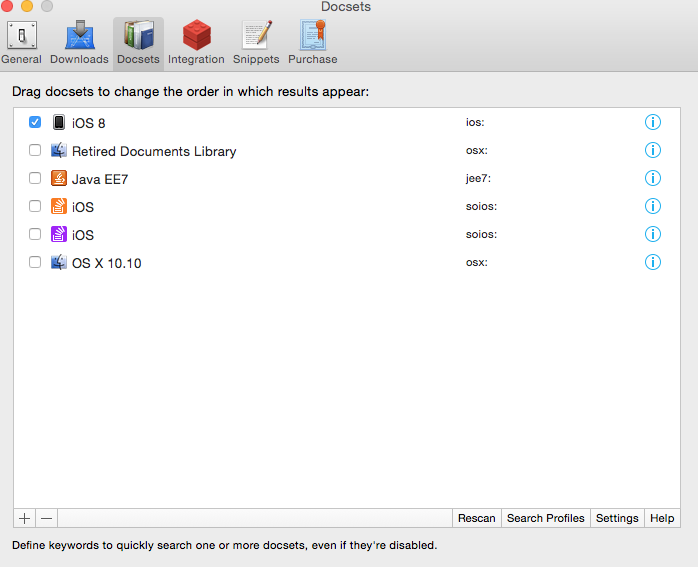Click the Help button
The width and height of the screenshot is (698, 567).
pyautogui.click(x=662, y=518)
